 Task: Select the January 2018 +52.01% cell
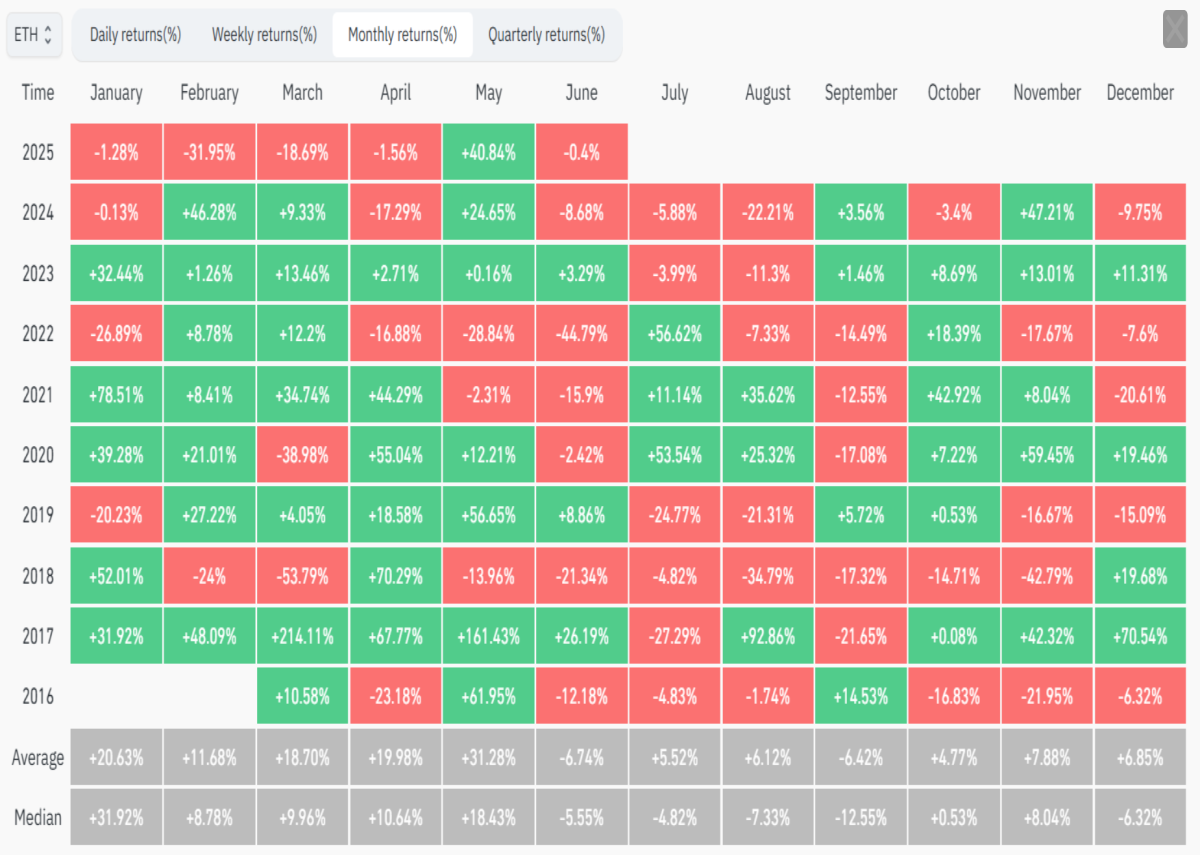(x=116, y=576)
